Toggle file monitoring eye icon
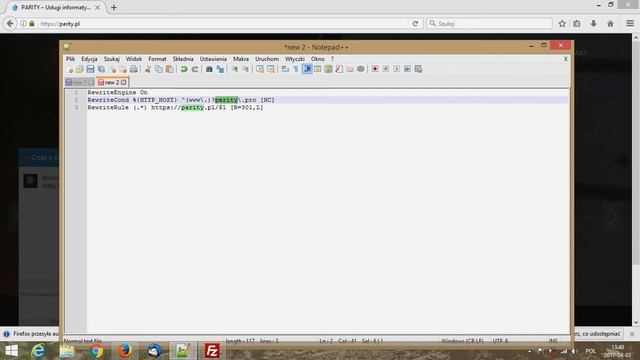Screen dimensions: 640x360 point(360,69)
